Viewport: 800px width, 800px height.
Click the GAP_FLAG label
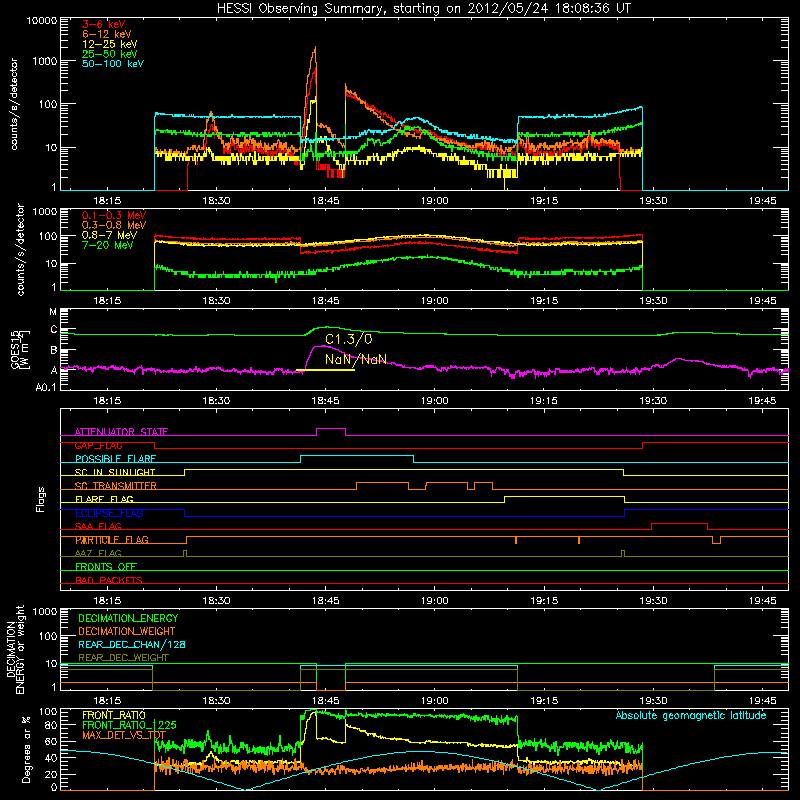click(98, 445)
